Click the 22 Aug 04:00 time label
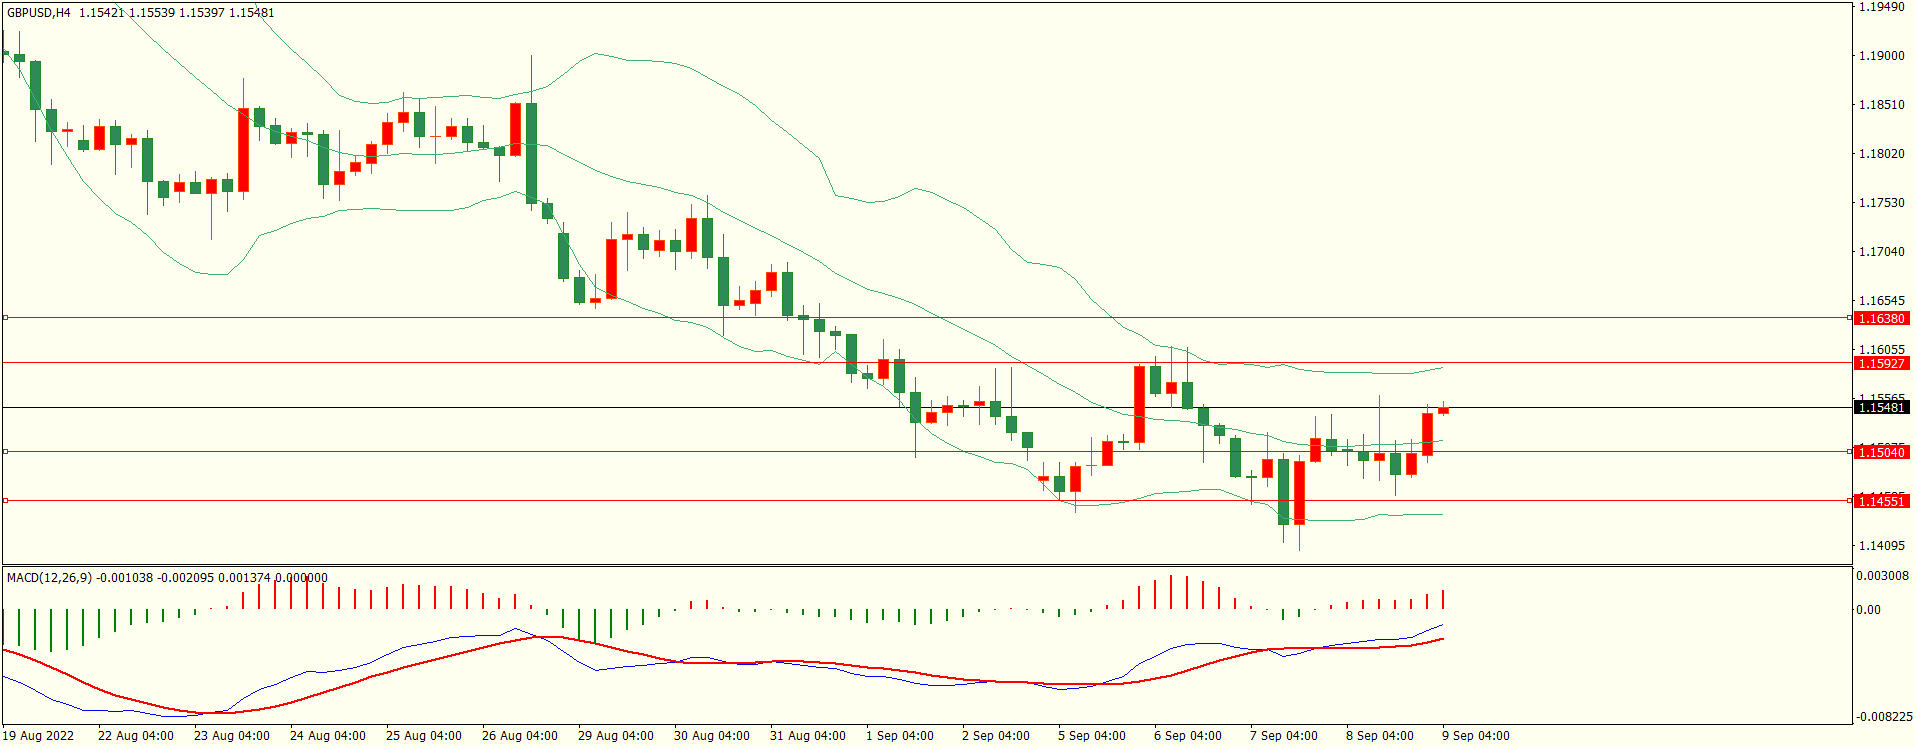The width and height of the screenshot is (1916, 748). 136,736
